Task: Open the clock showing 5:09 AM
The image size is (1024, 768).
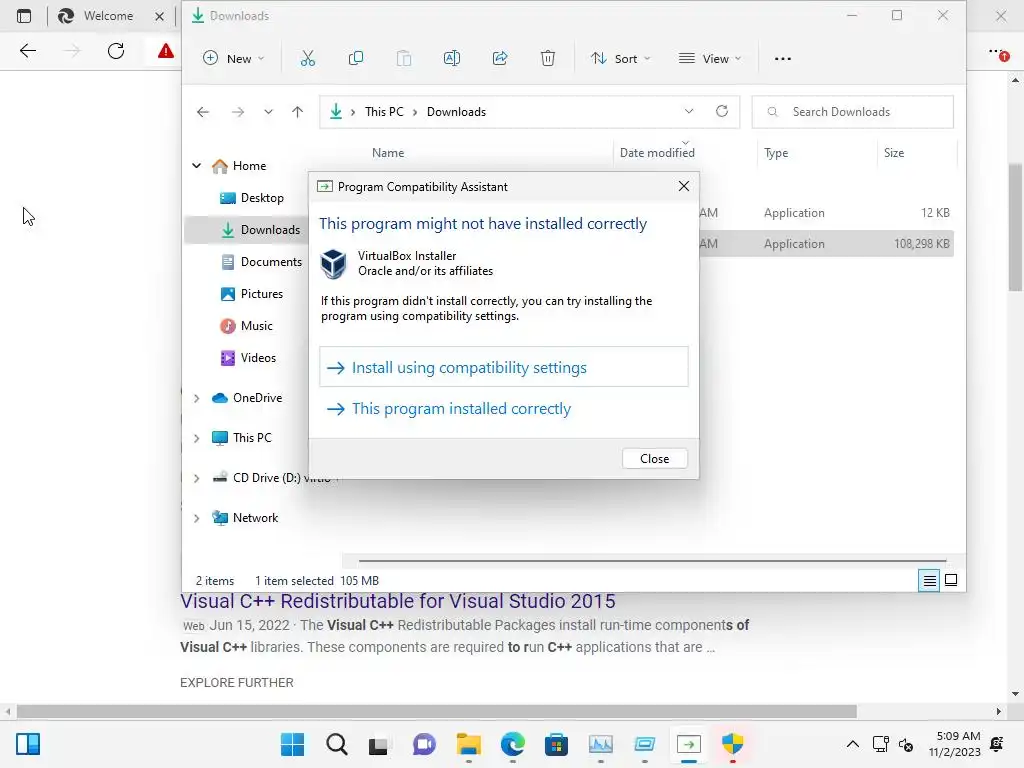Action: (x=955, y=744)
